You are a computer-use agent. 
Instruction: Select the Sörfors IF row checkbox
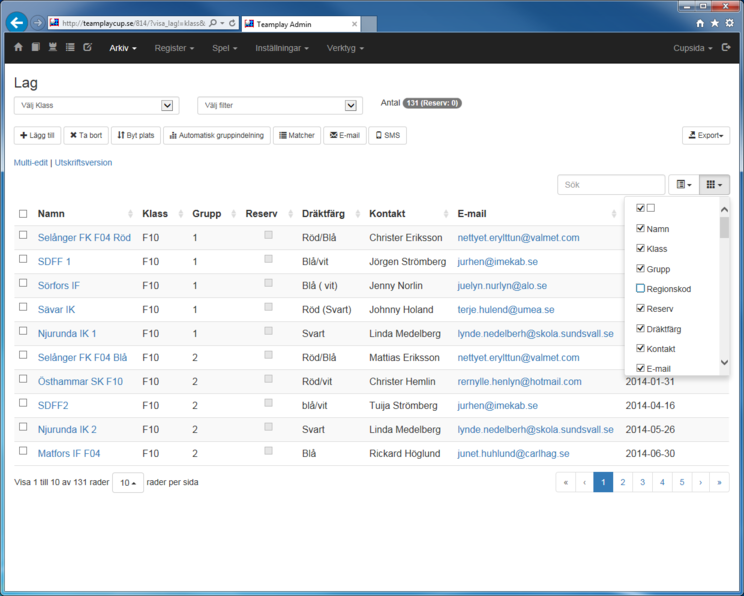[x=23, y=284]
